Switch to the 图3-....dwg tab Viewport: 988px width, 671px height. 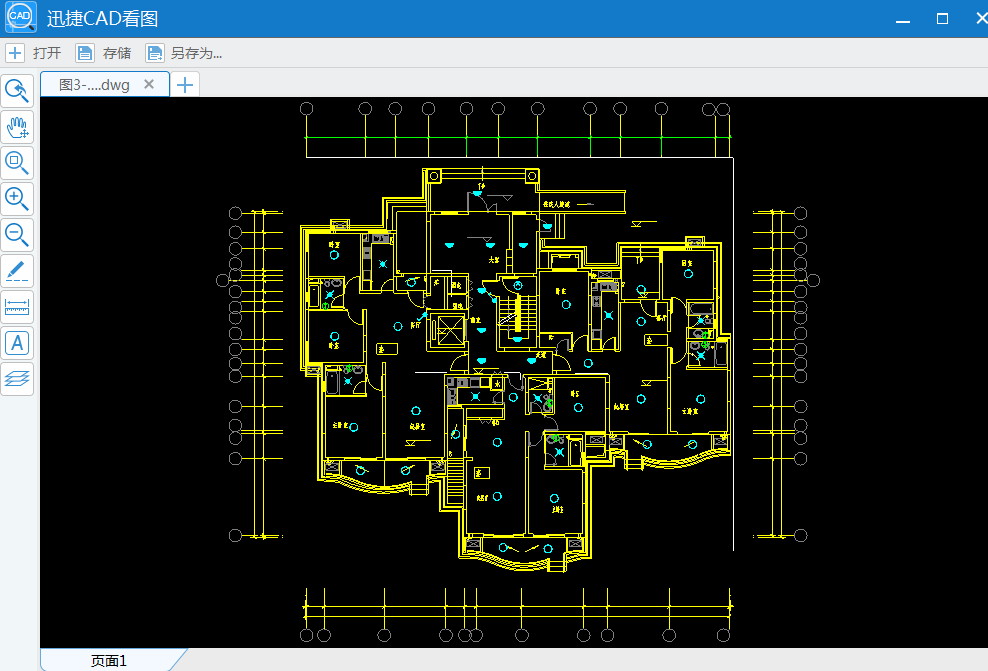tap(94, 85)
